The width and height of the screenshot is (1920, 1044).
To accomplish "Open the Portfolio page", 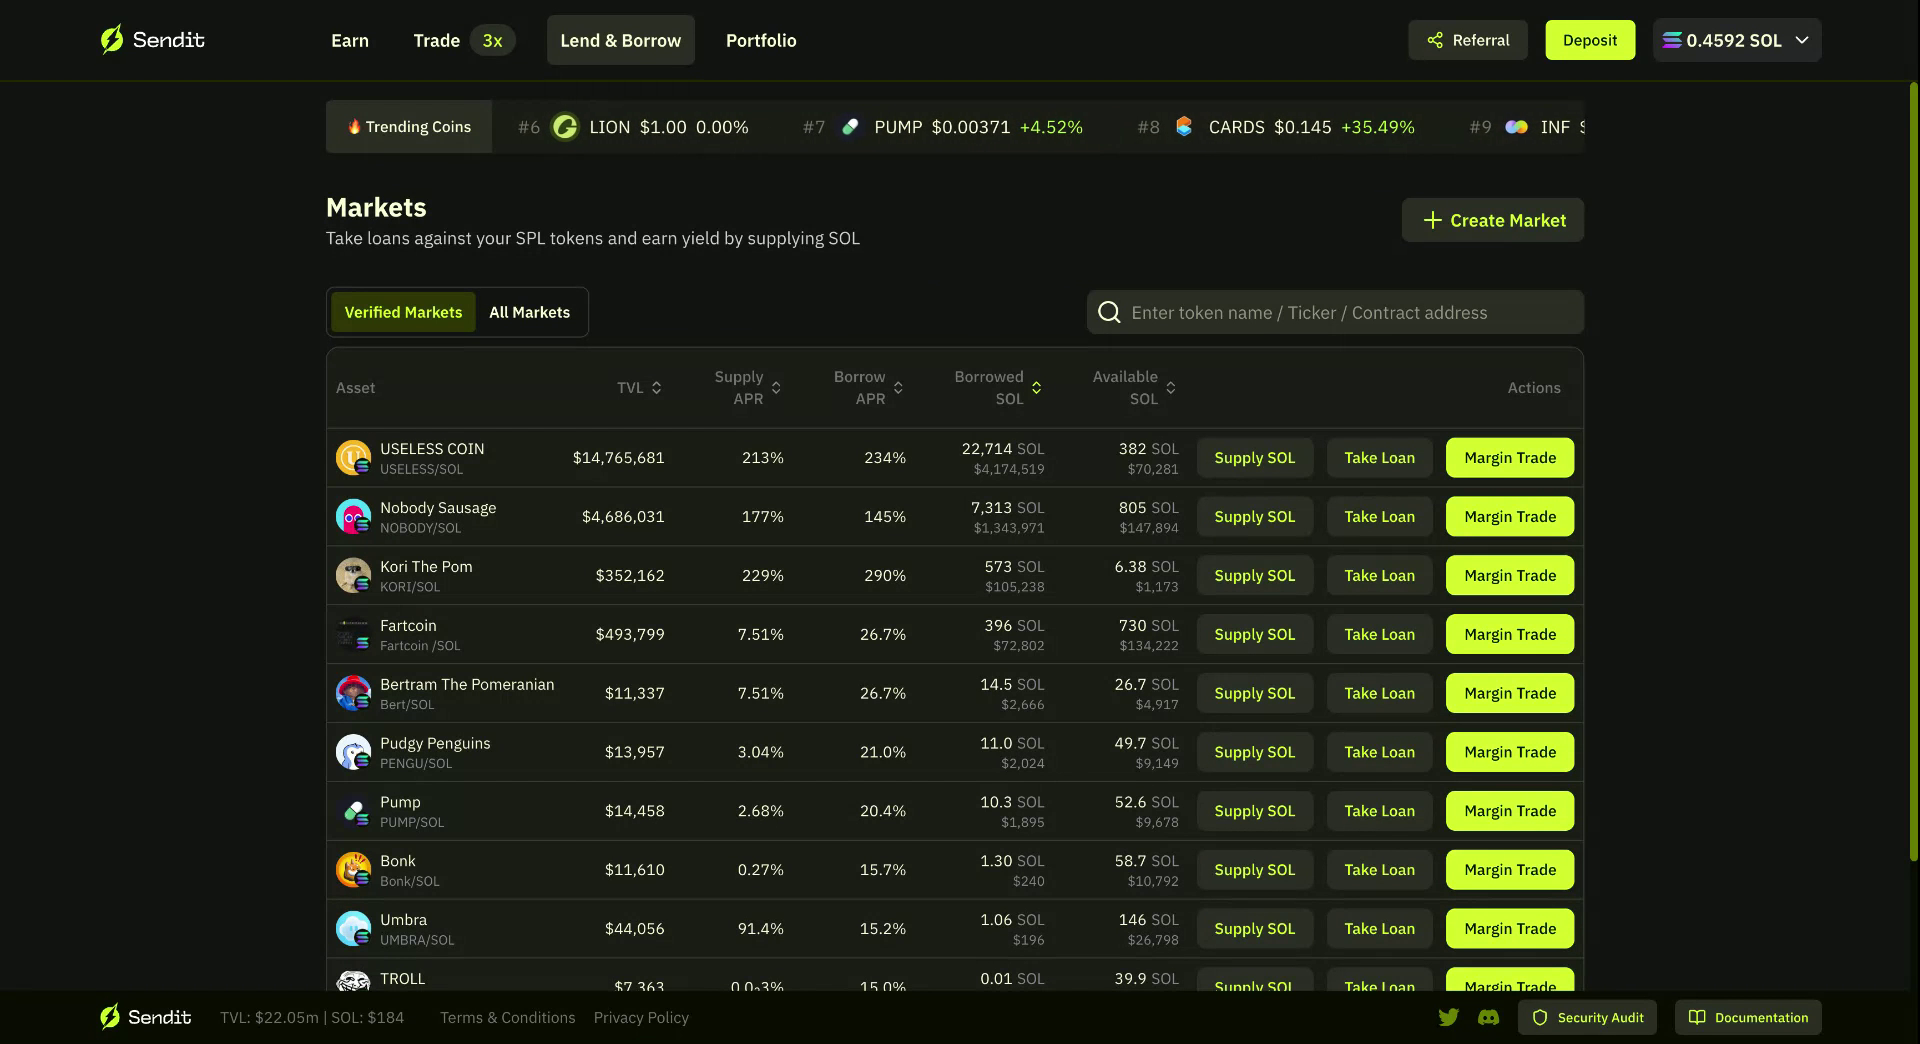I will coord(761,40).
